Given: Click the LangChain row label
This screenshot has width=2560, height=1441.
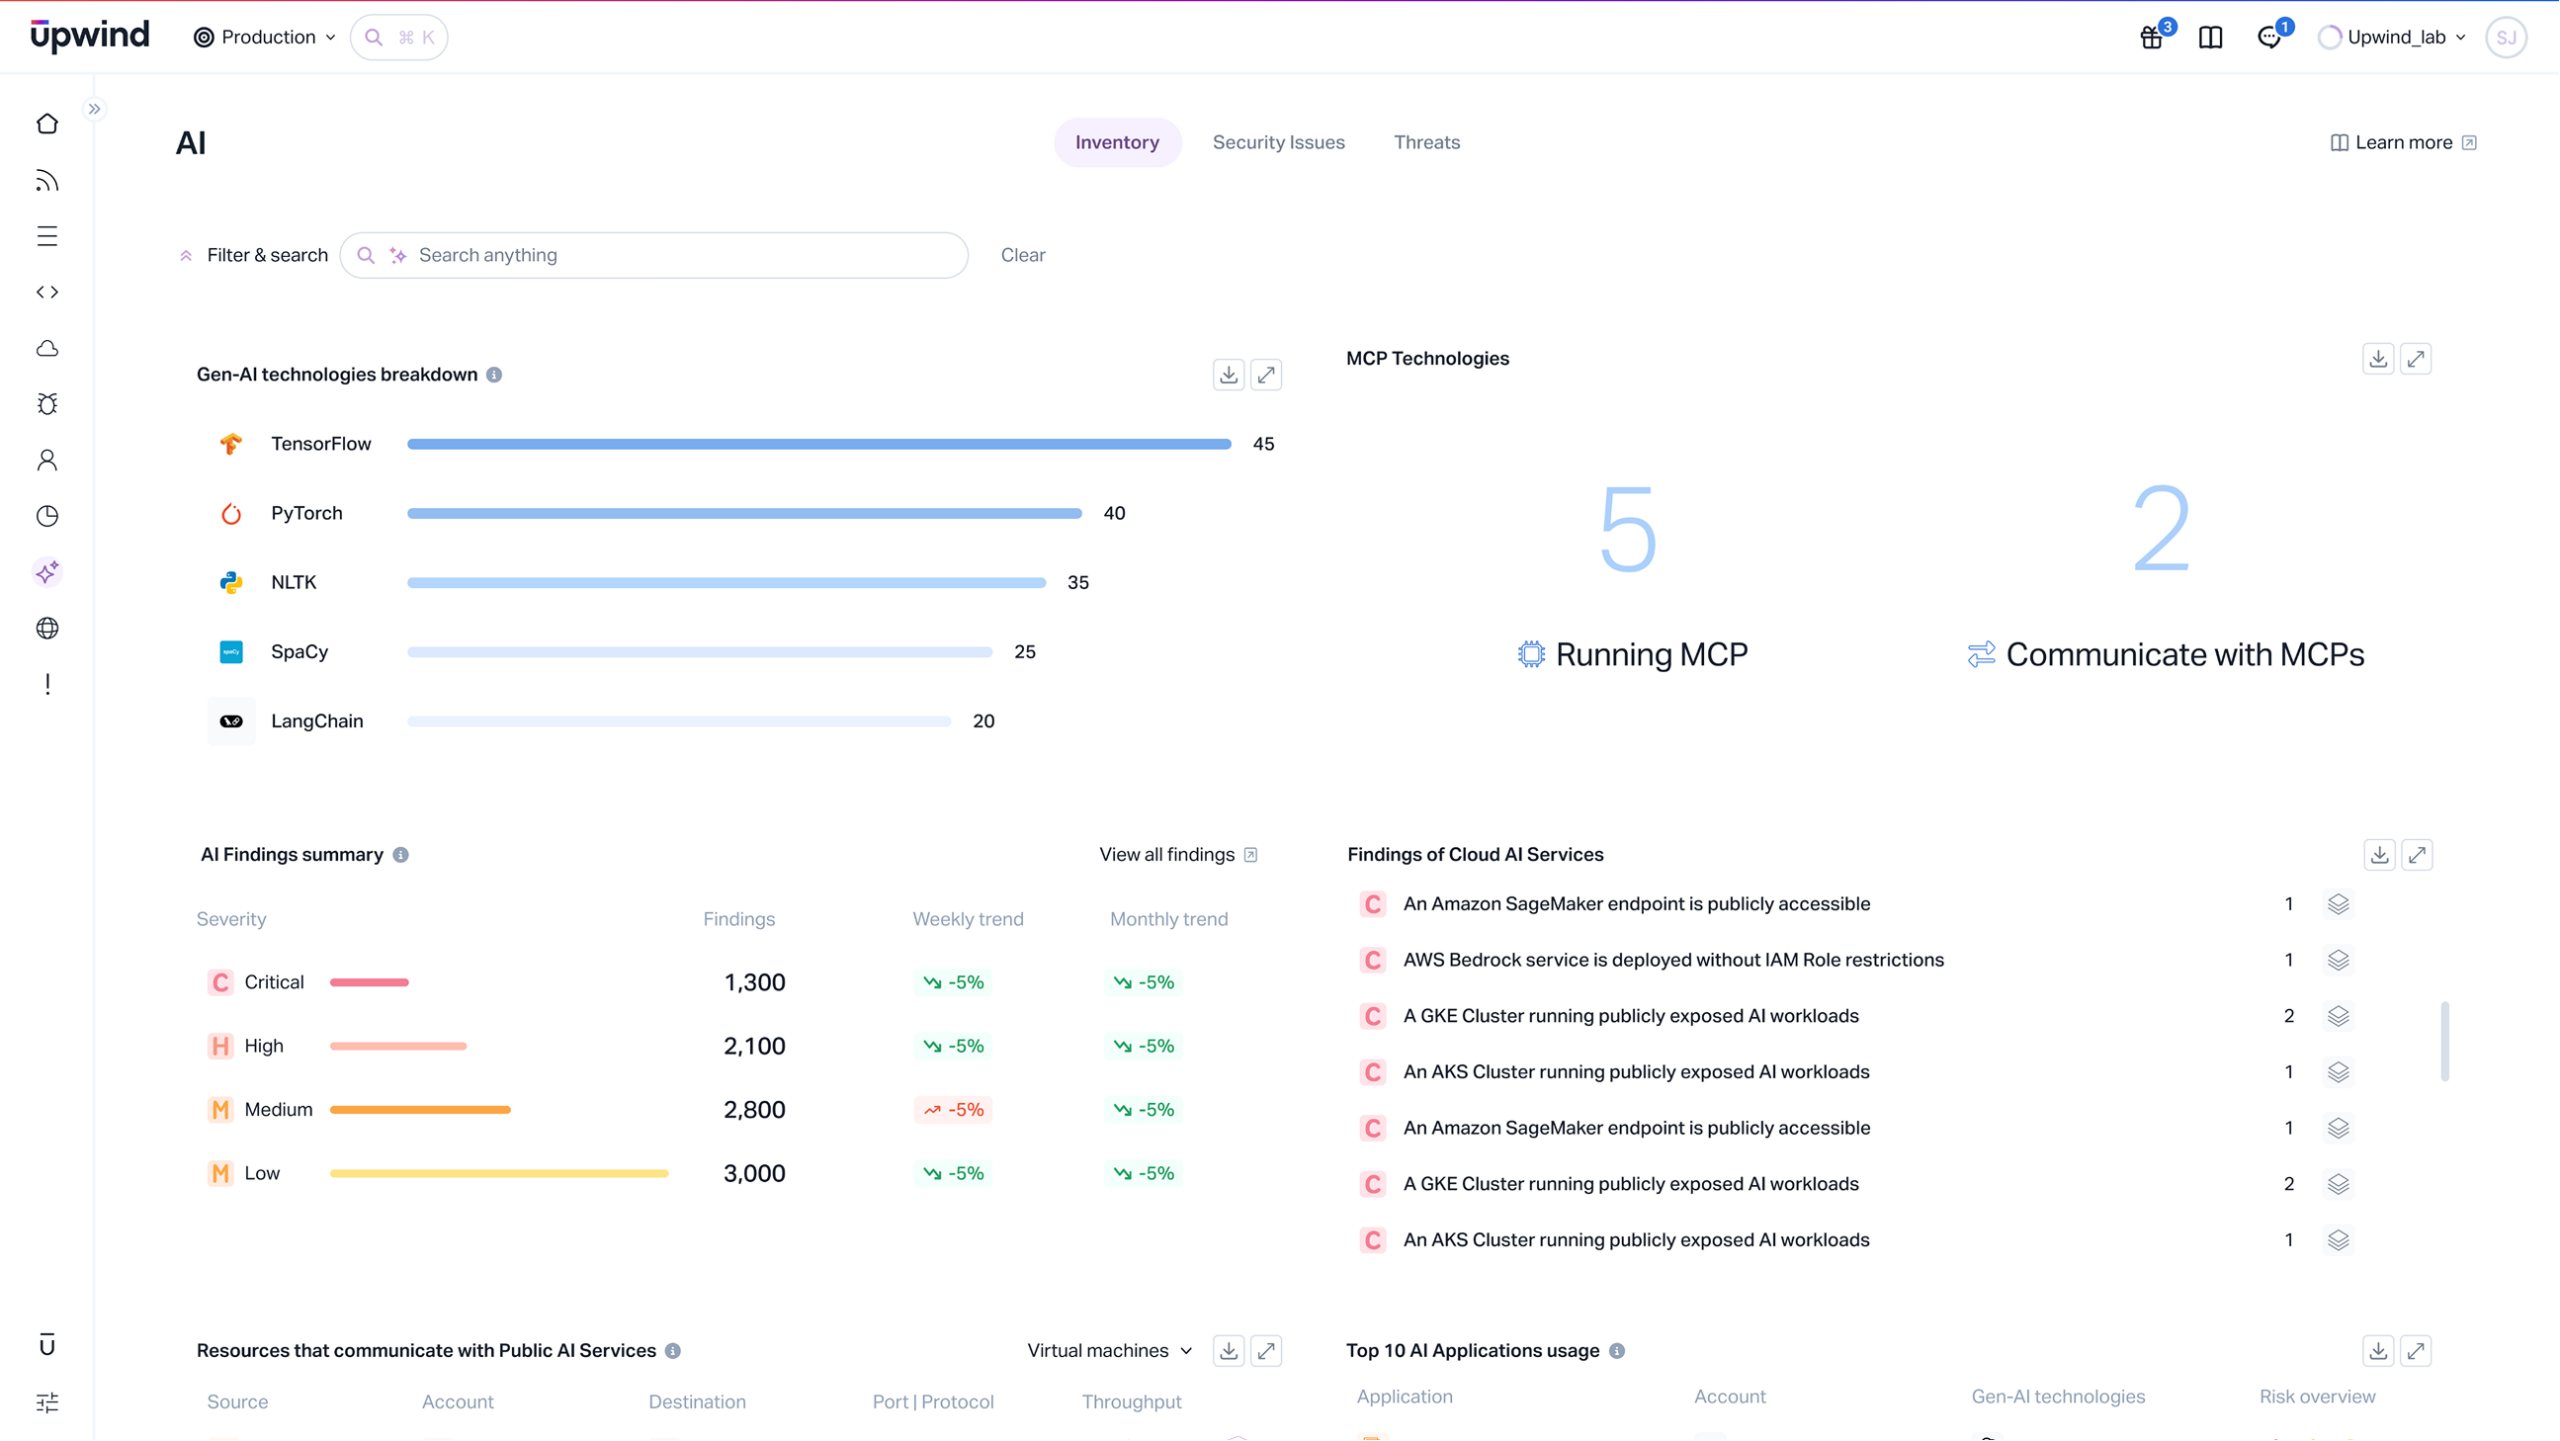Looking at the screenshot, I should point(317,721).
